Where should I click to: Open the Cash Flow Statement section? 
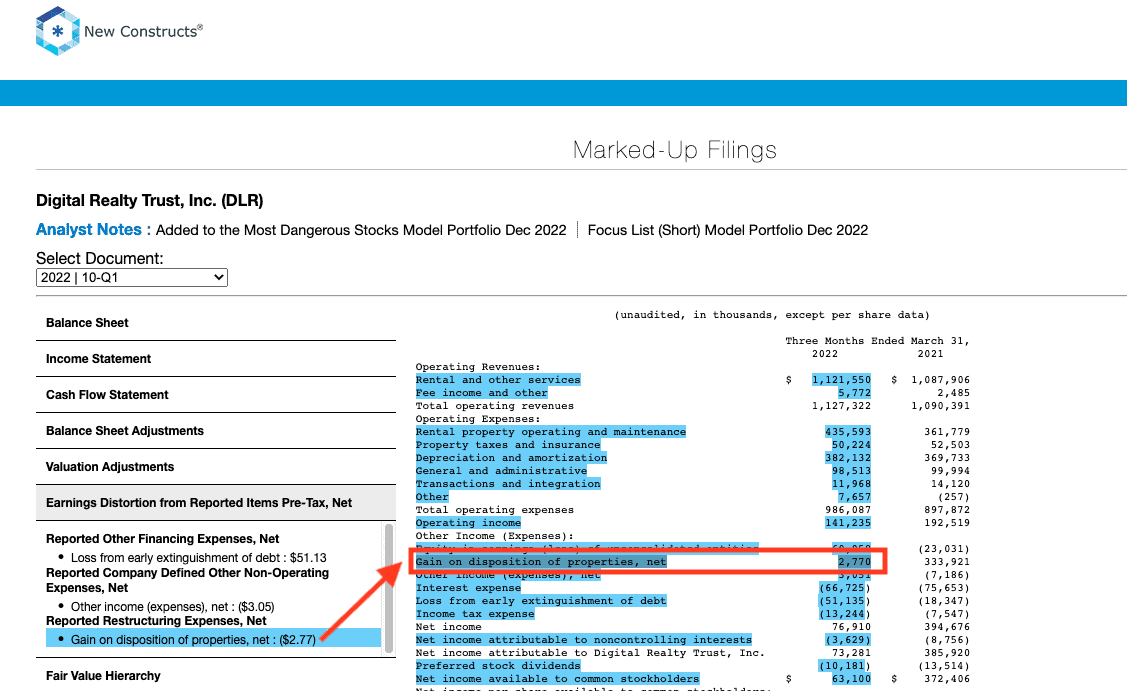(x=216, y=395)
